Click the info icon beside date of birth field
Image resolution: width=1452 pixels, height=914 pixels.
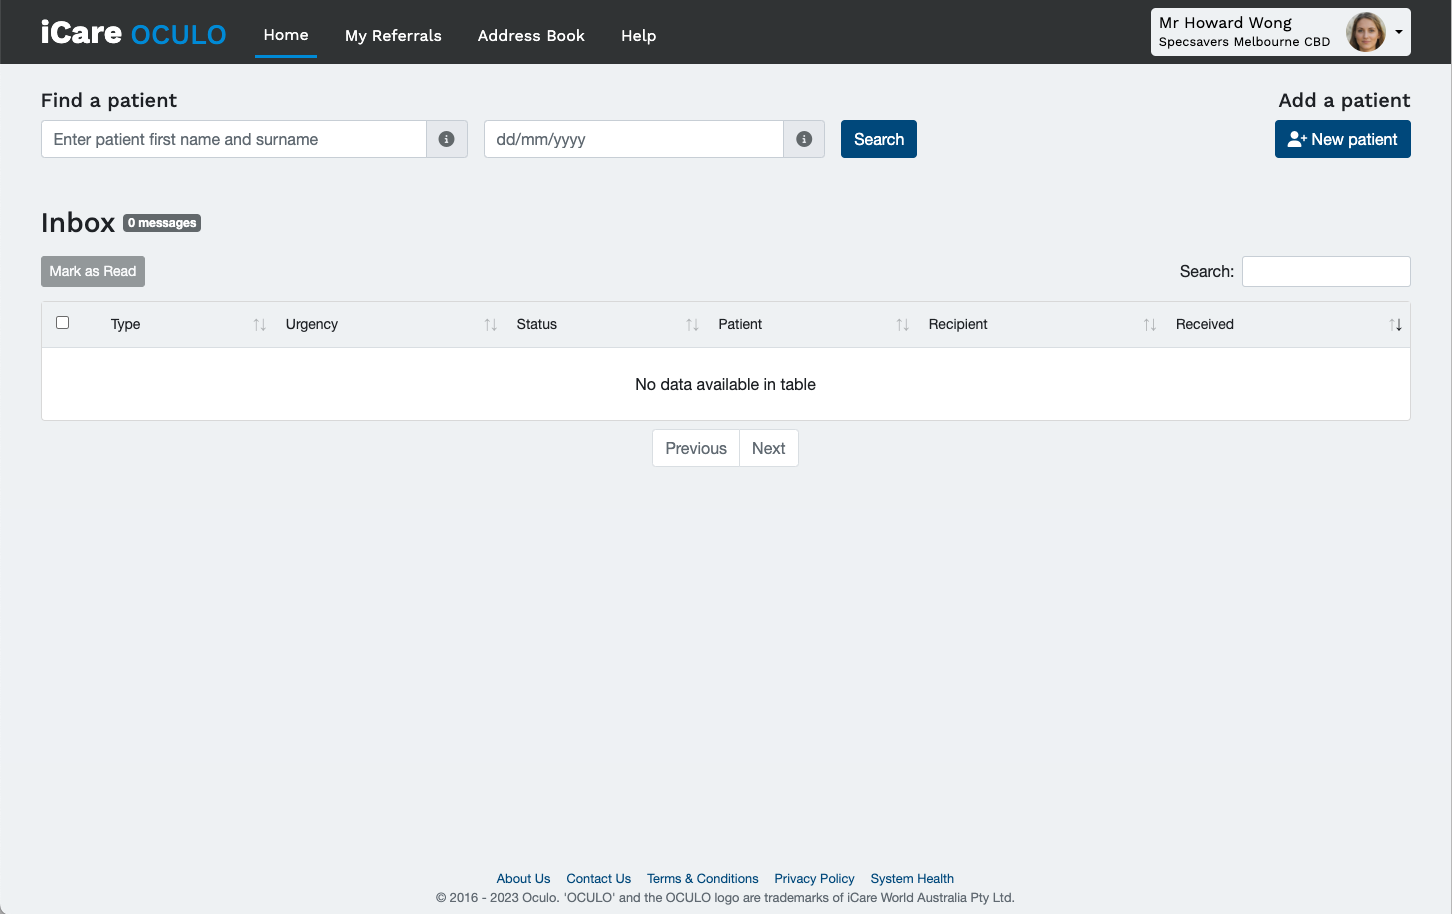pyautogui.click(x=804, y=139)
